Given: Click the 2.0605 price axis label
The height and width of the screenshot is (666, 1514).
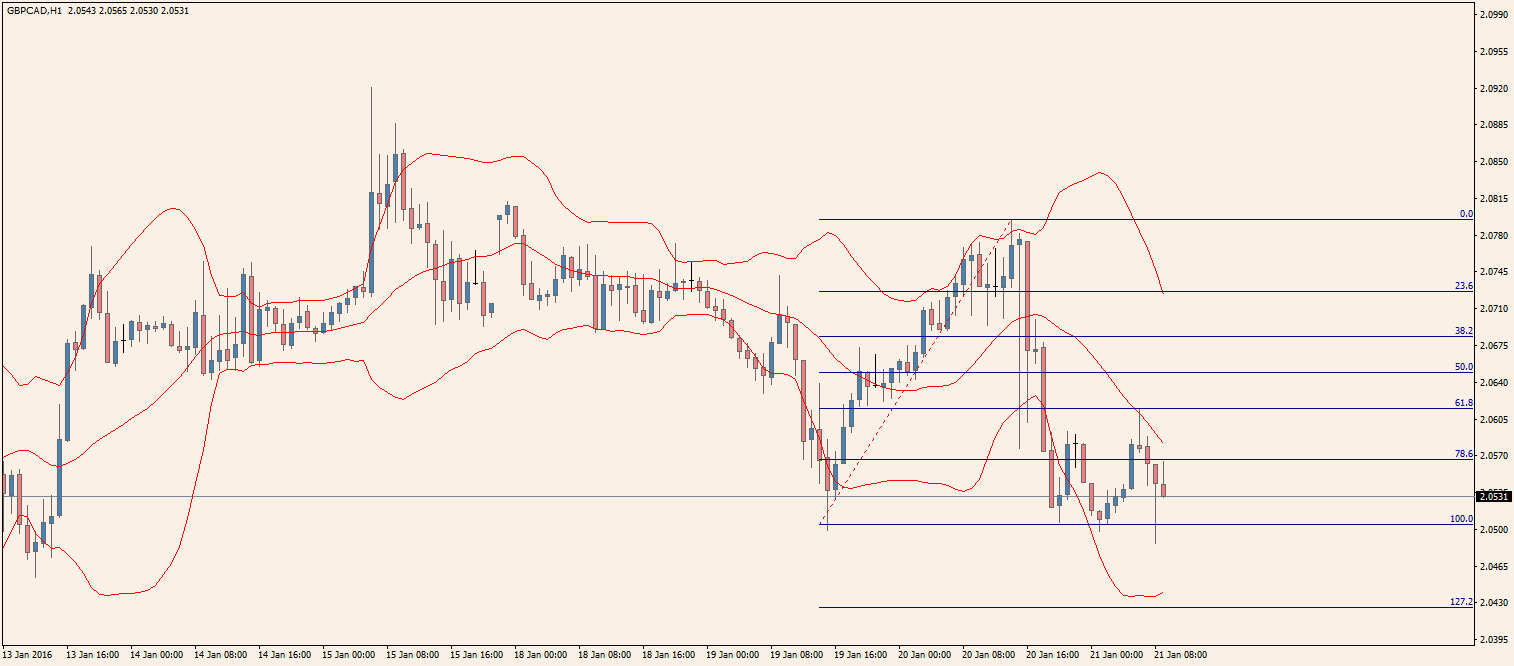Looking at the screenshot, I should (1494, 419).
